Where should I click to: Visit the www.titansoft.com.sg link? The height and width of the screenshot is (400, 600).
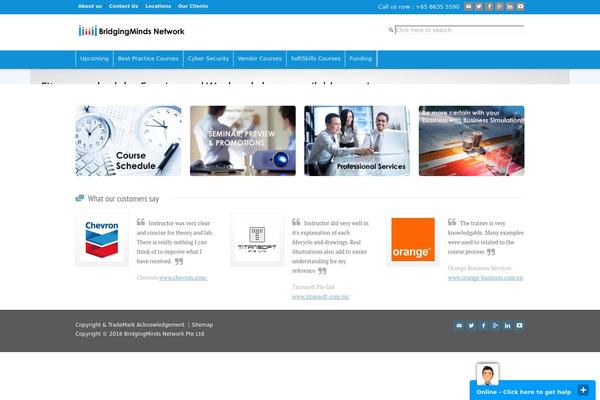[x=321, y=297]
